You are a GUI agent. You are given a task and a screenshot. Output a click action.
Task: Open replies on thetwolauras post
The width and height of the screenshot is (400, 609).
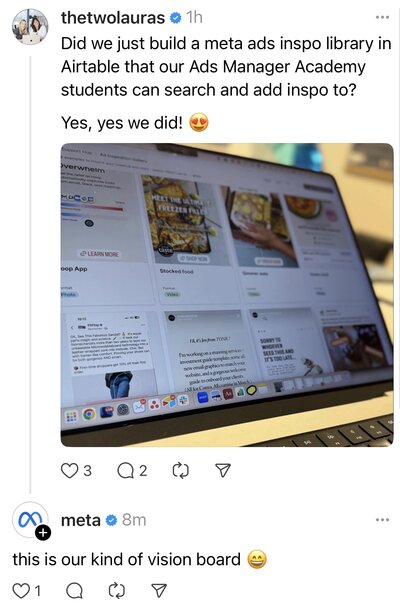pyautogui.click(x=125, y=471)
